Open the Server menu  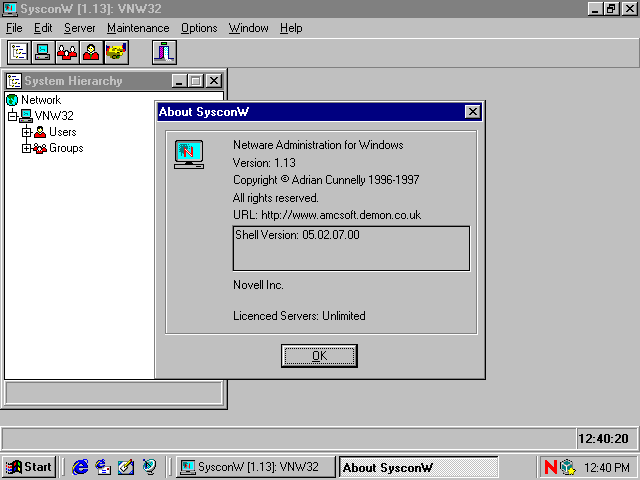[80, 28]
